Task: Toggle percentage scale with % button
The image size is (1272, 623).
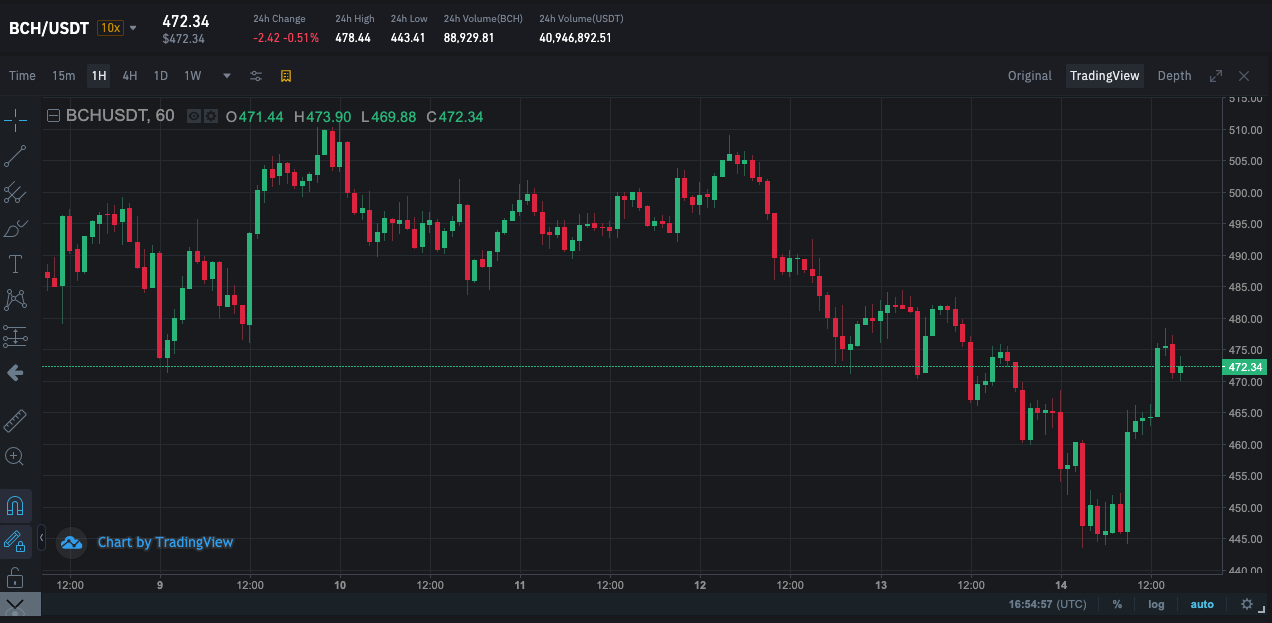Action: point(1117,604)
